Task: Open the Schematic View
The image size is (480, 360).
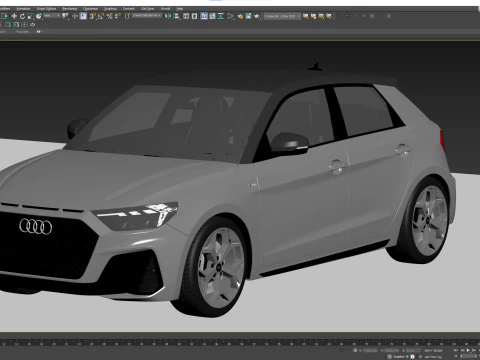Action: tap(221, 16)
